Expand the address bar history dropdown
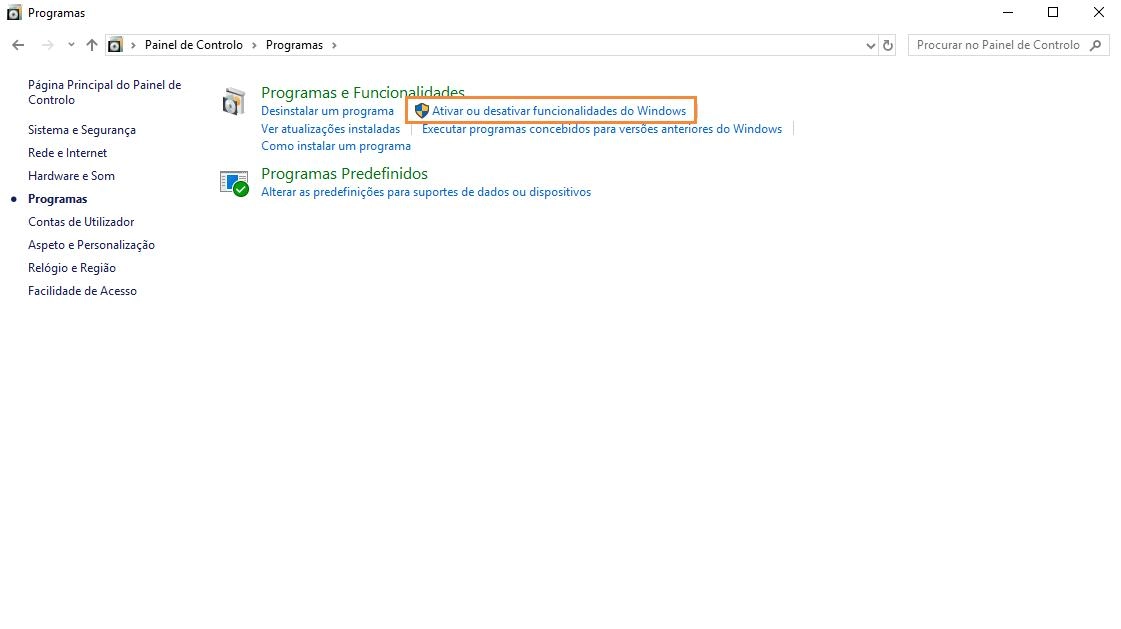Screen dimensions: 1121x629 tap(869, 45)
